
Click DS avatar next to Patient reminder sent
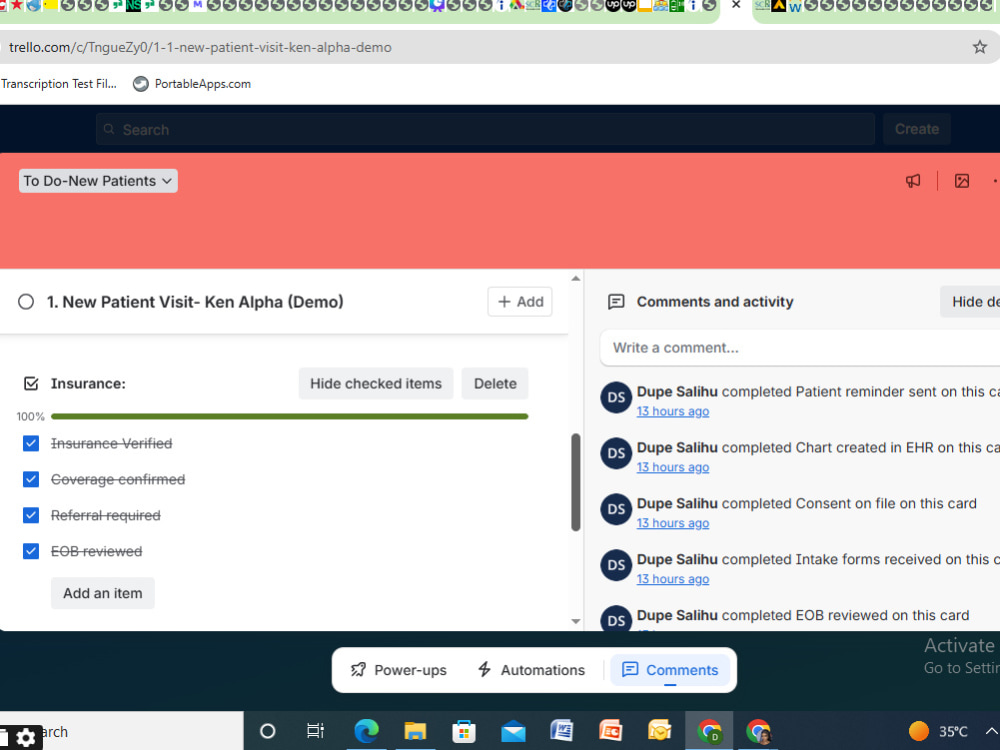[x=616, y=397]
